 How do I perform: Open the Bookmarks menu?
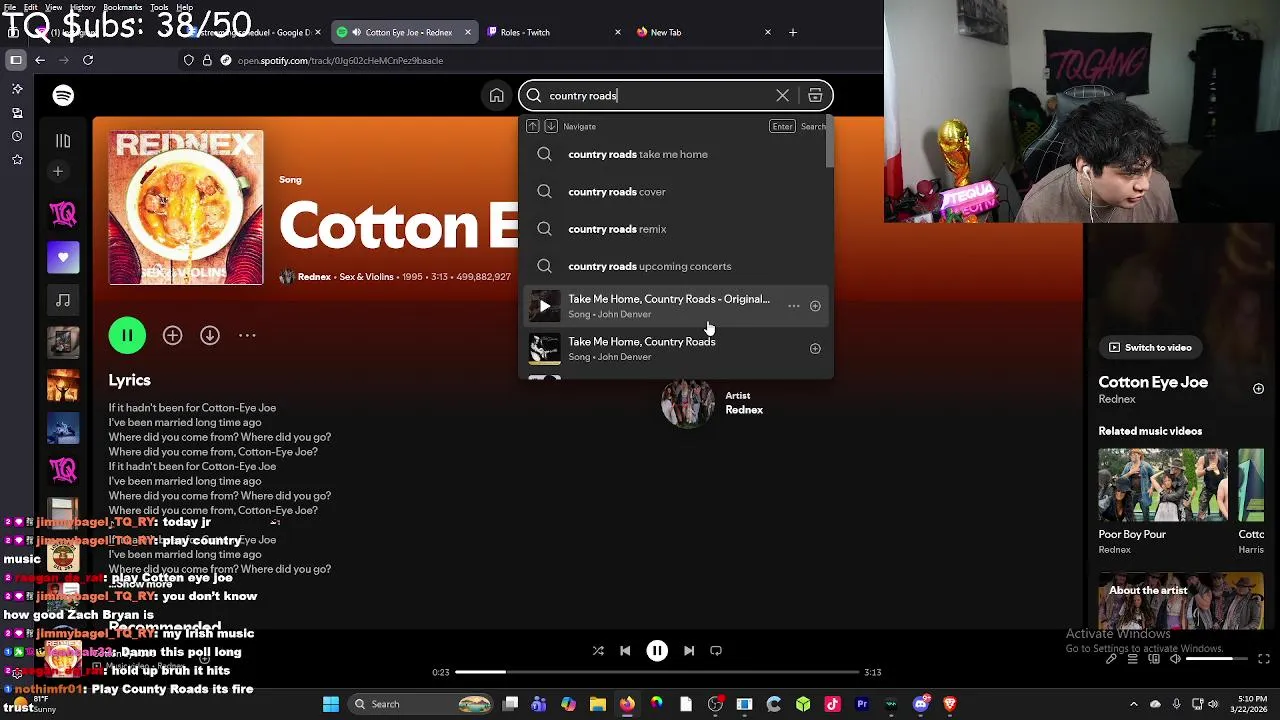point(122,7)
